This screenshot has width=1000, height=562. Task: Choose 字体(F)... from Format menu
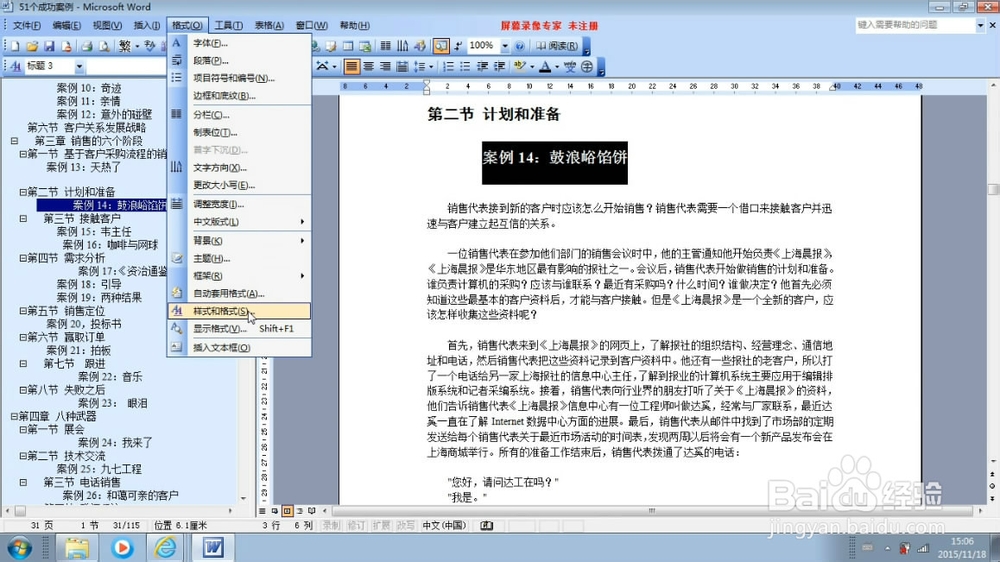(x=239, y=43)
